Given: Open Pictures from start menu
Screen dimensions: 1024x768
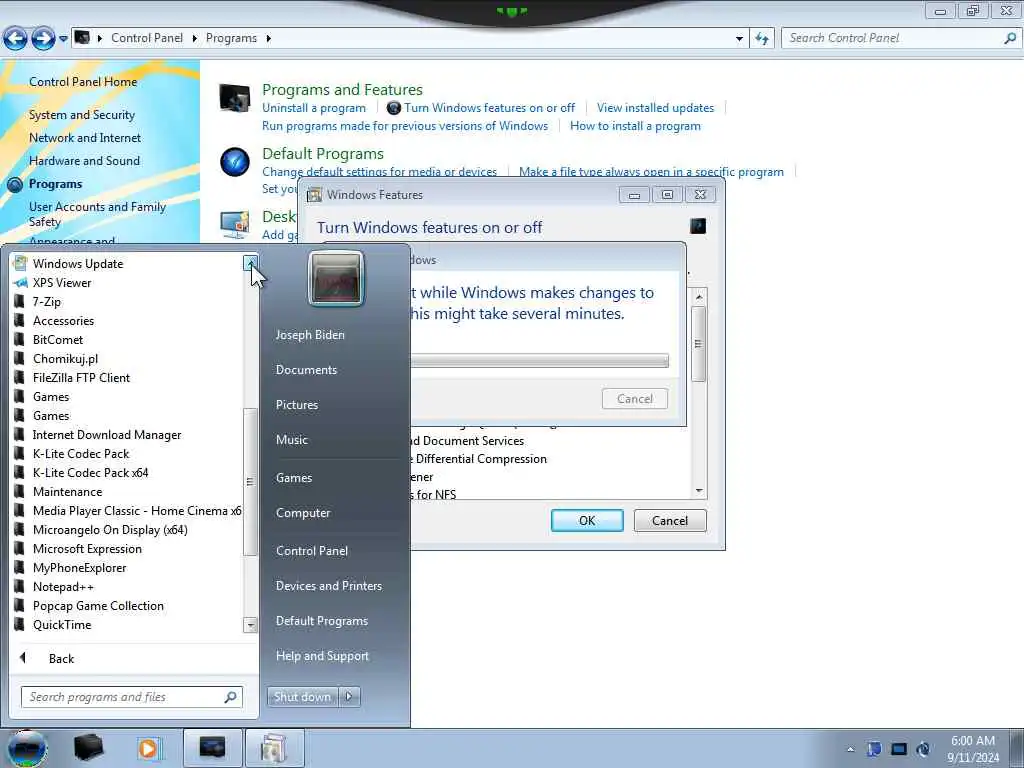Looking at the screenshot, I should (296, 405).
